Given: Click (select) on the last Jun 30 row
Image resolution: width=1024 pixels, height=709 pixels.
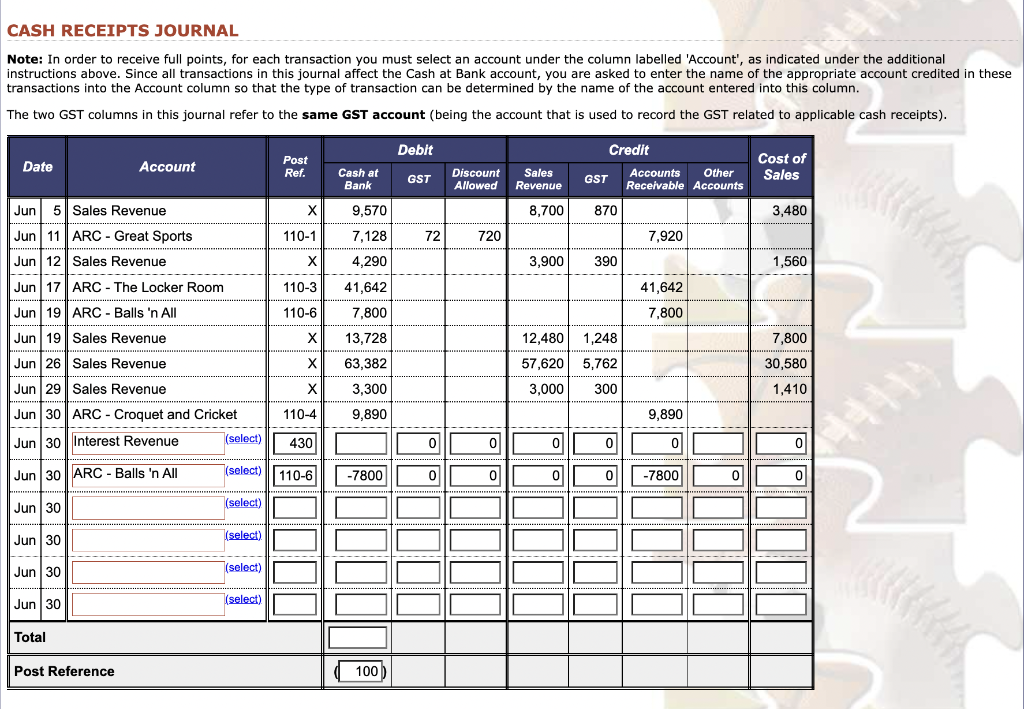Looking at the screenshot, I should (x=243, y=598).
